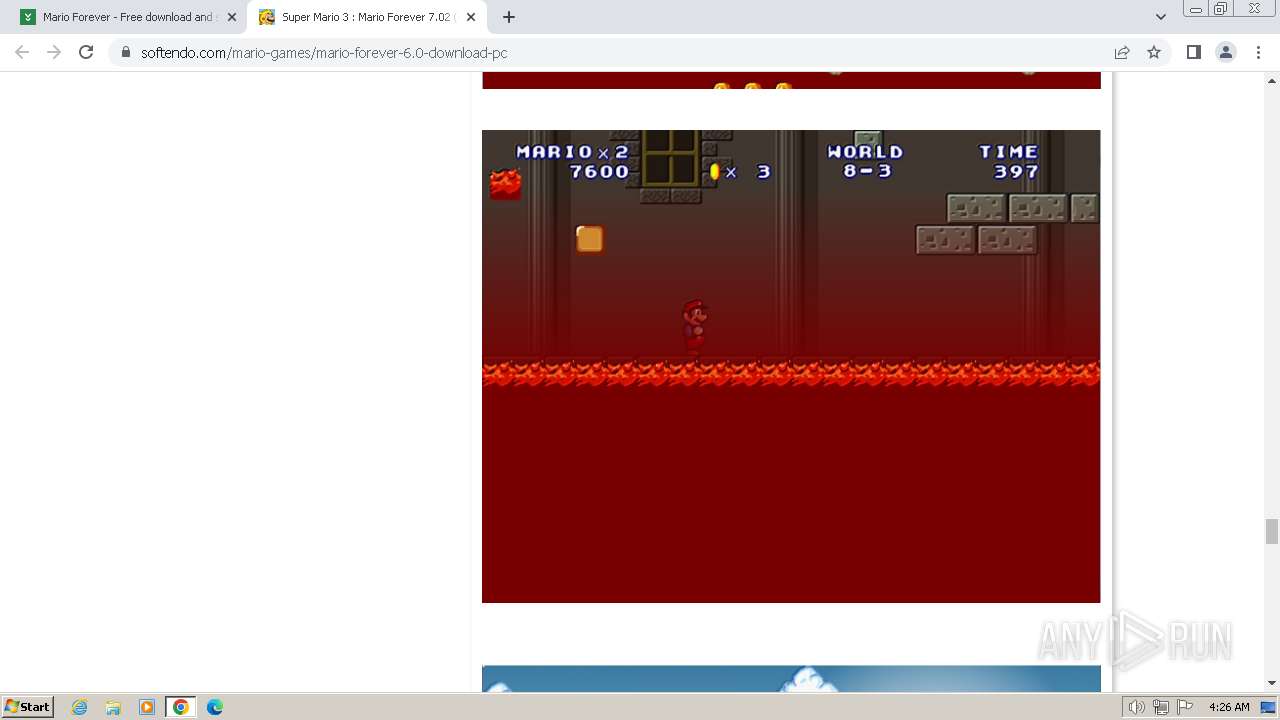1280x720 pixels.
Task: Select the Super Mario 3 : Mario Forever tab
Action: coord(366,17)
